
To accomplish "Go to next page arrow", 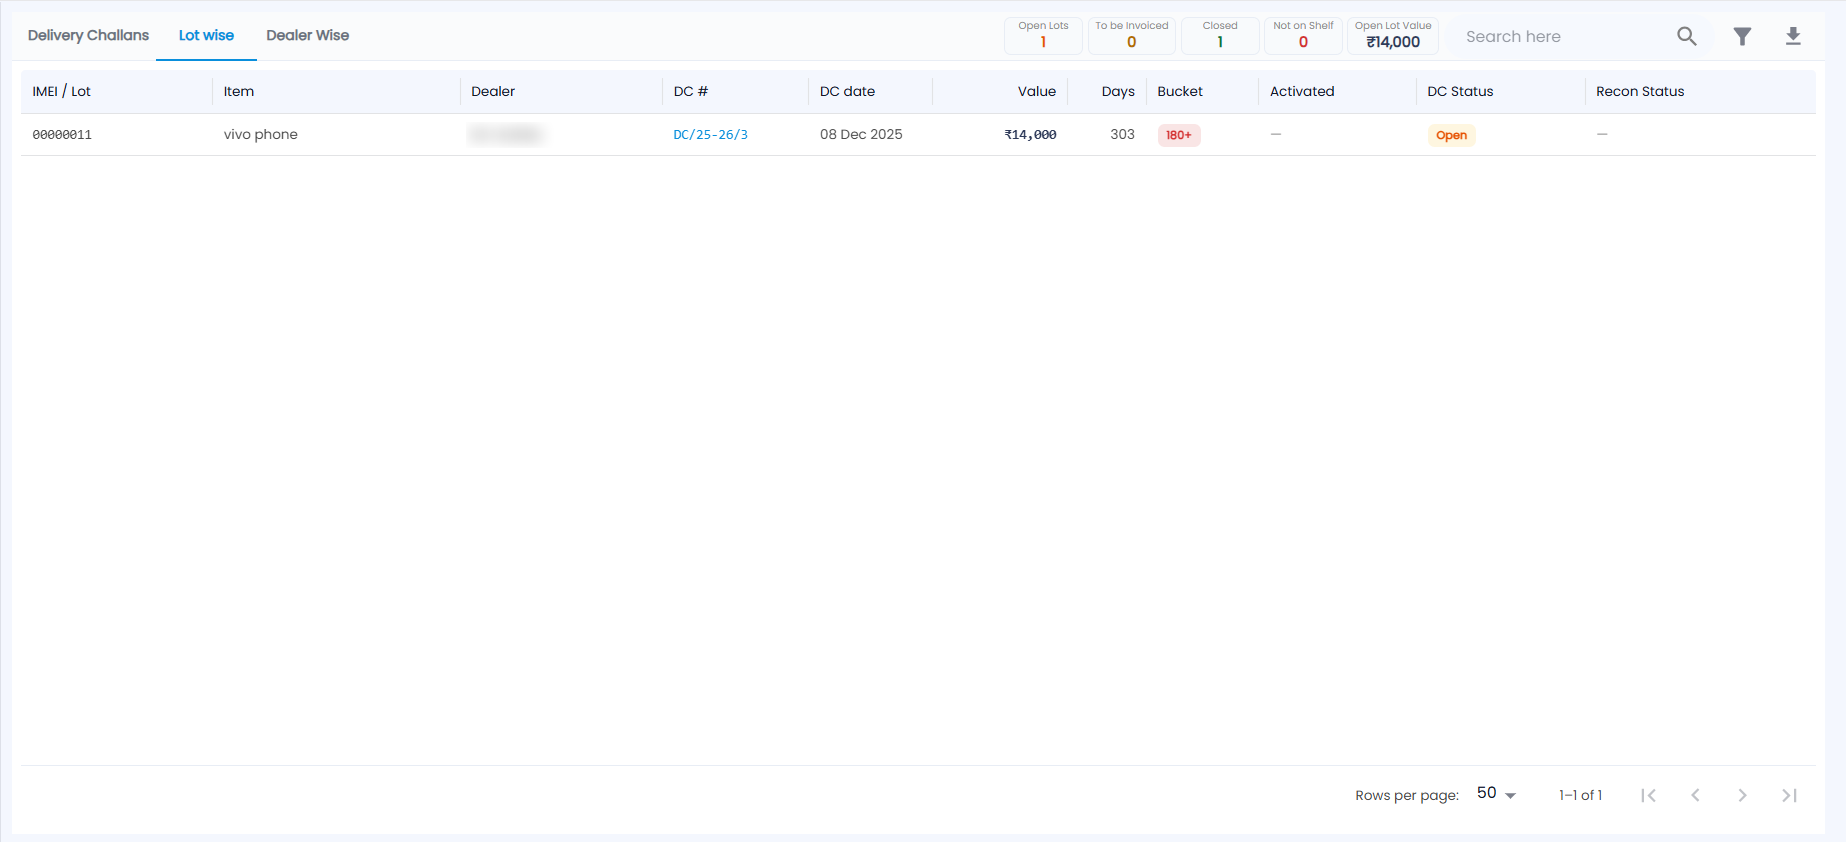I will [x=1742, y=795].
